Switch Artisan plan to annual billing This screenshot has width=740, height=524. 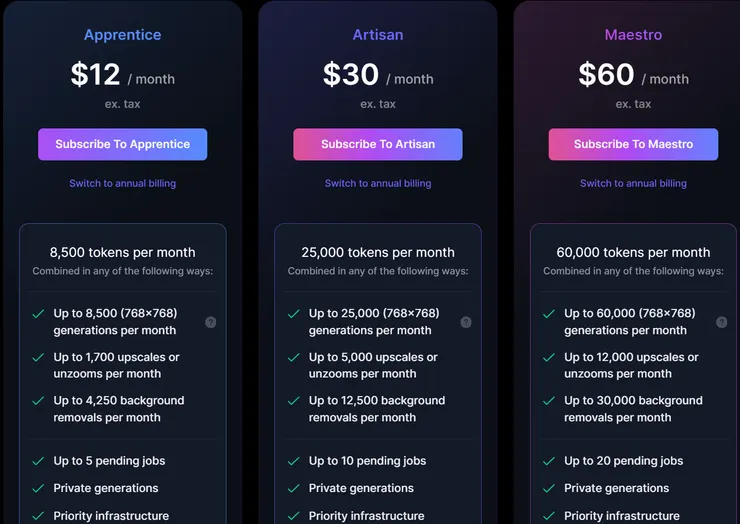[x=378, y=183]
